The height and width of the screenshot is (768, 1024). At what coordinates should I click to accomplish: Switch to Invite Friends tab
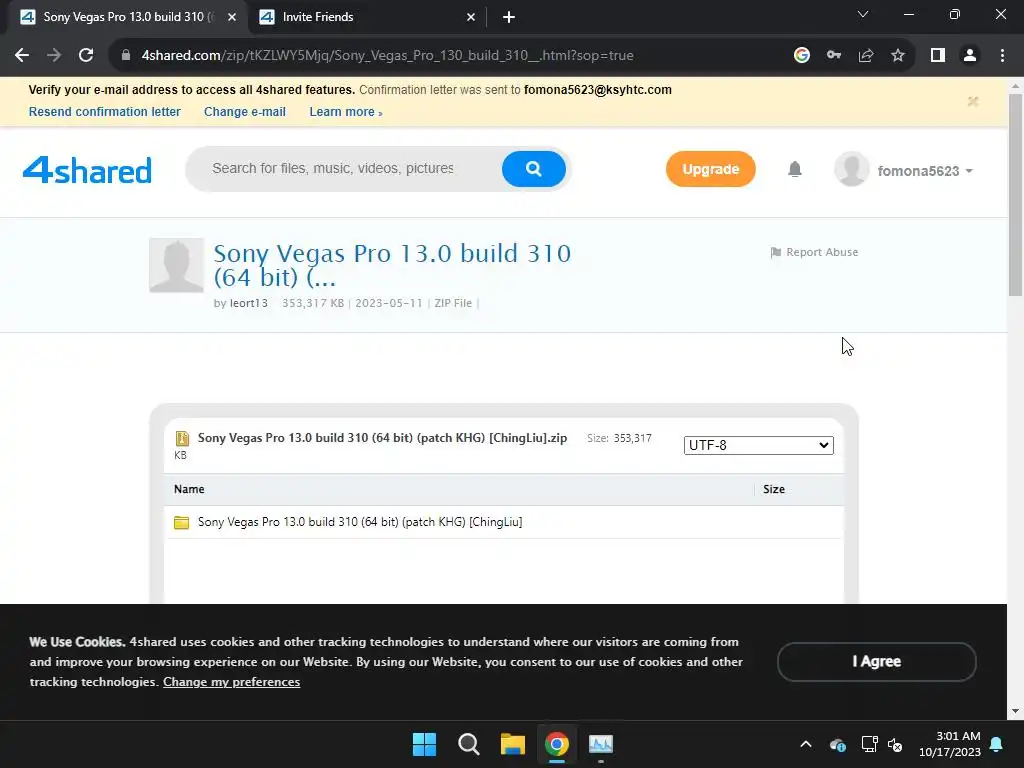pyautogui.click(x=366, y=17)
